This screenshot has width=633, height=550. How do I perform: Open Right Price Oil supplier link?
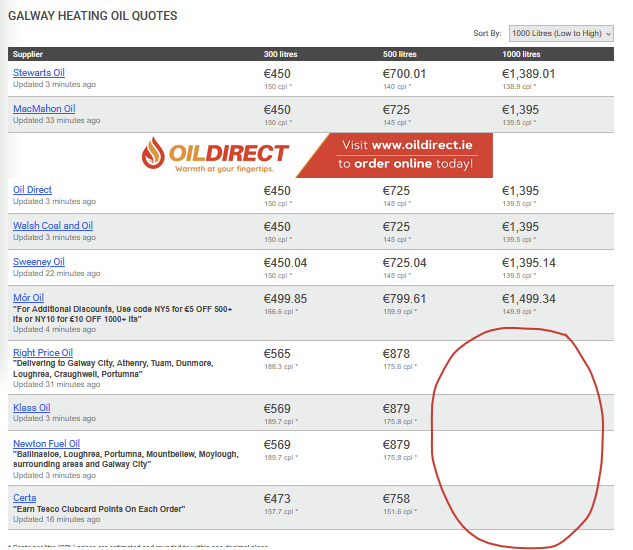click(x=43, y=353)
